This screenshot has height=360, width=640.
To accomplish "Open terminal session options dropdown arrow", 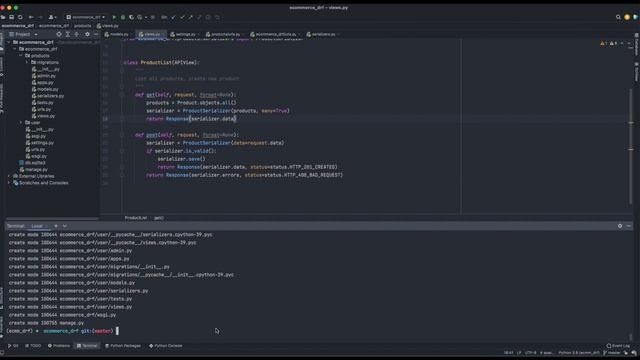I will point(64,226).
